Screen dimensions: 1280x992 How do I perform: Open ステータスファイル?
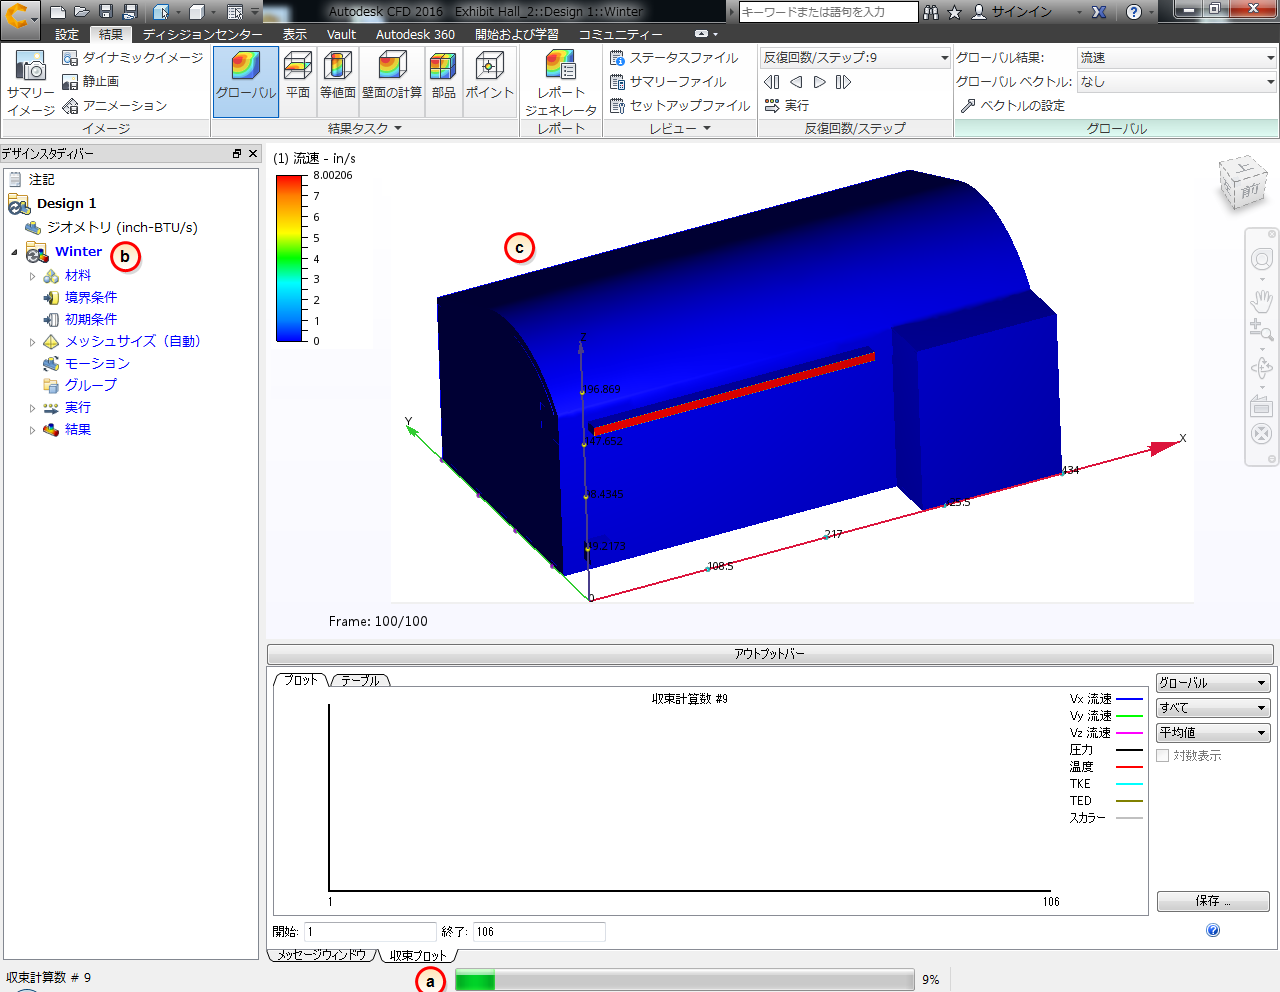[x=674, y=58]
